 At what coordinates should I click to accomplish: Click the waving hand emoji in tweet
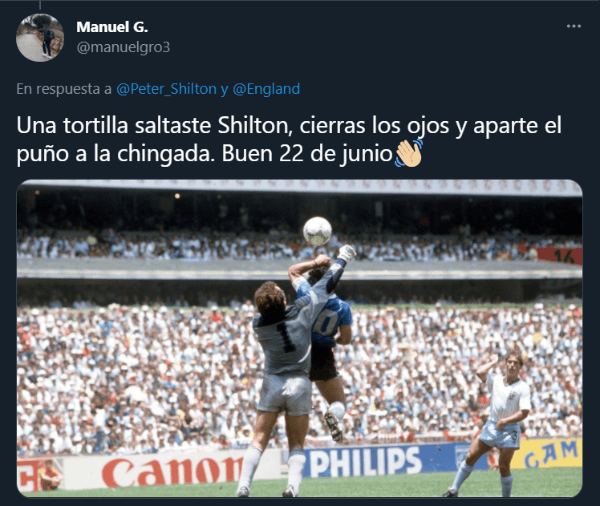click(409, 153)
